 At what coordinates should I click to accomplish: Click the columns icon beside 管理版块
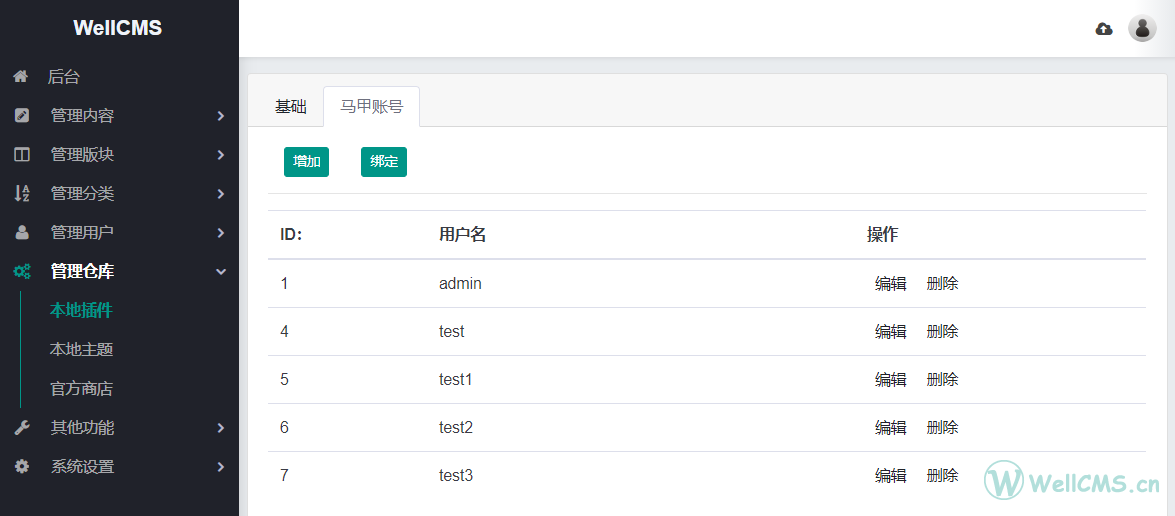point(22,154)
